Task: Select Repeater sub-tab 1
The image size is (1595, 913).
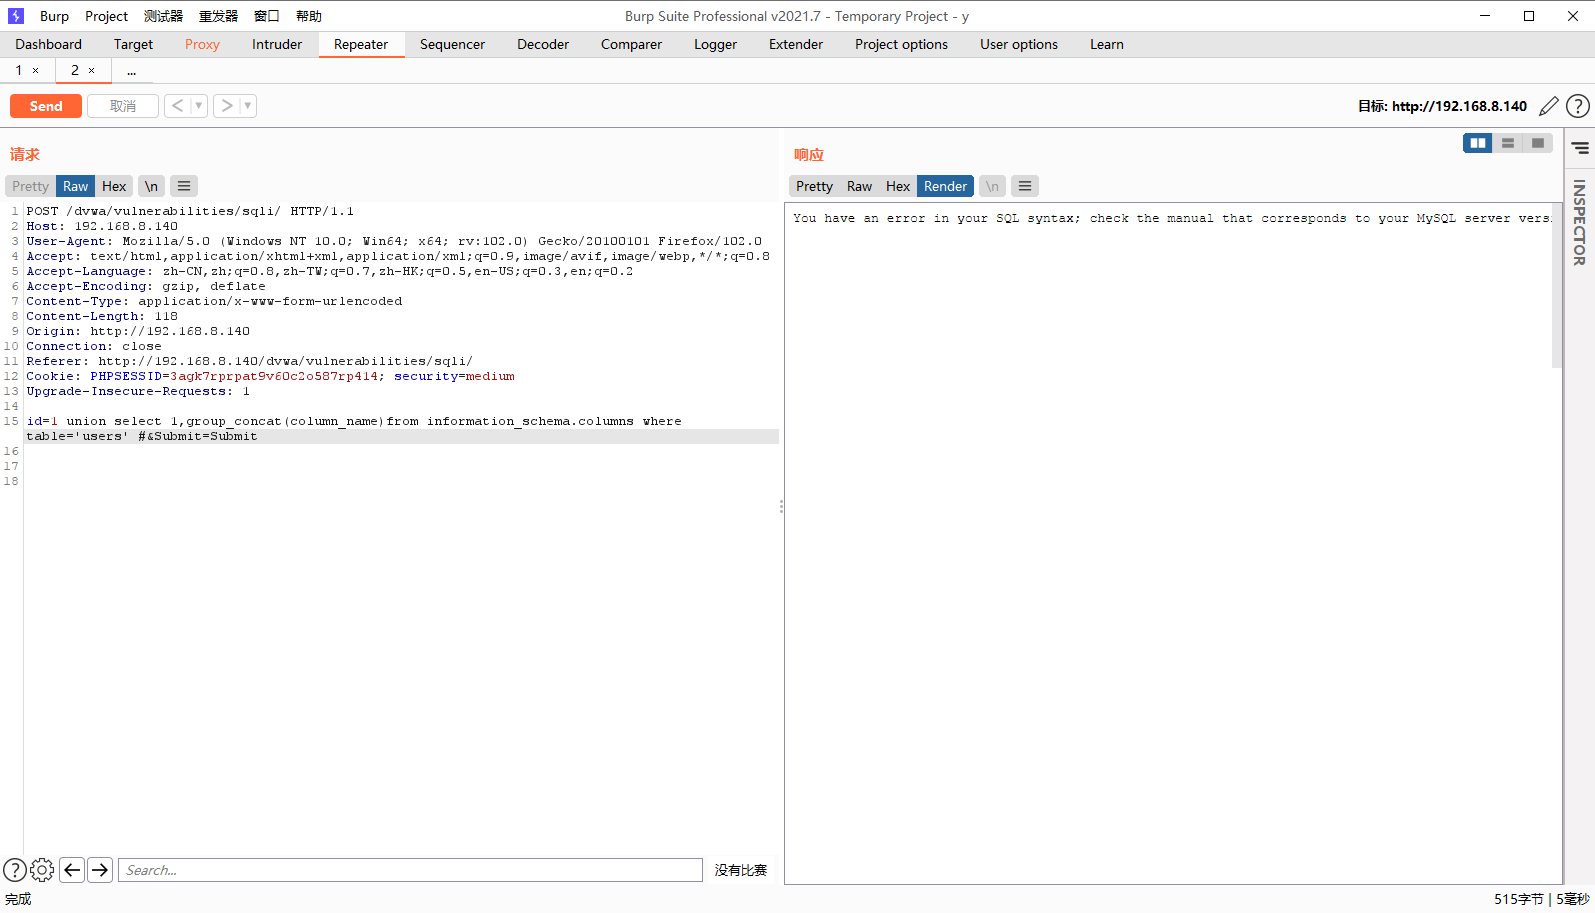Action: tap(18, 70)
